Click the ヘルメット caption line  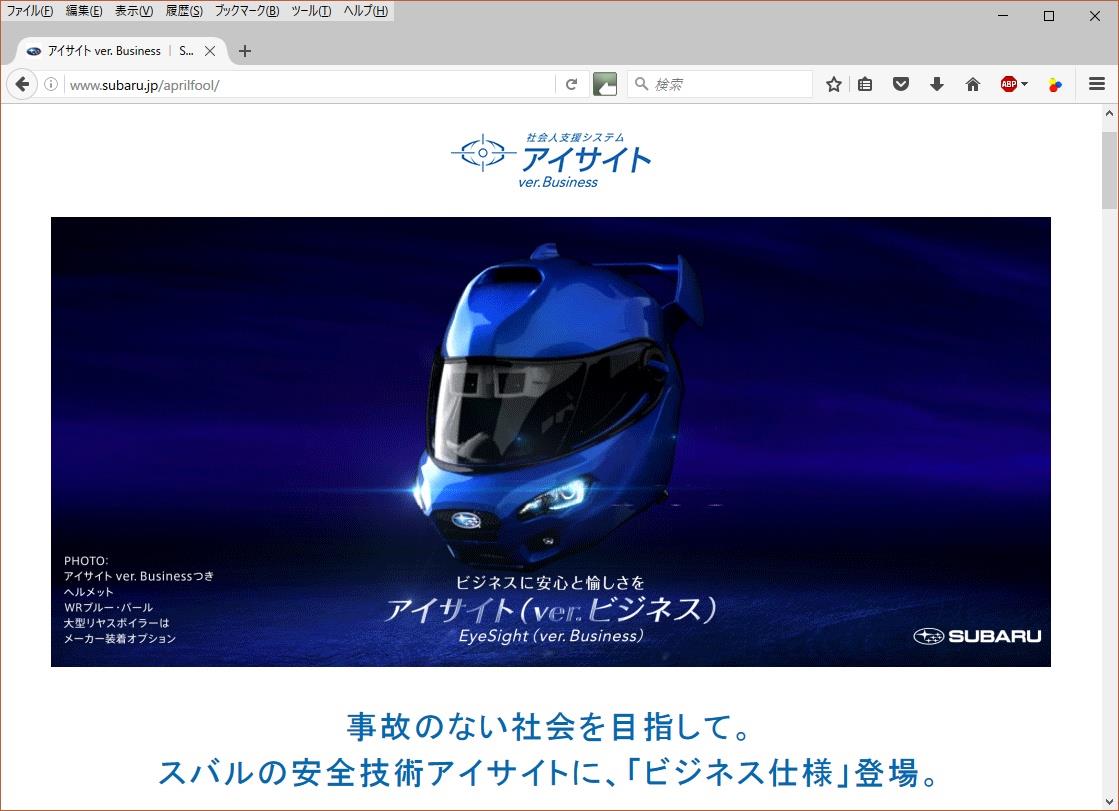click(88, 592)
